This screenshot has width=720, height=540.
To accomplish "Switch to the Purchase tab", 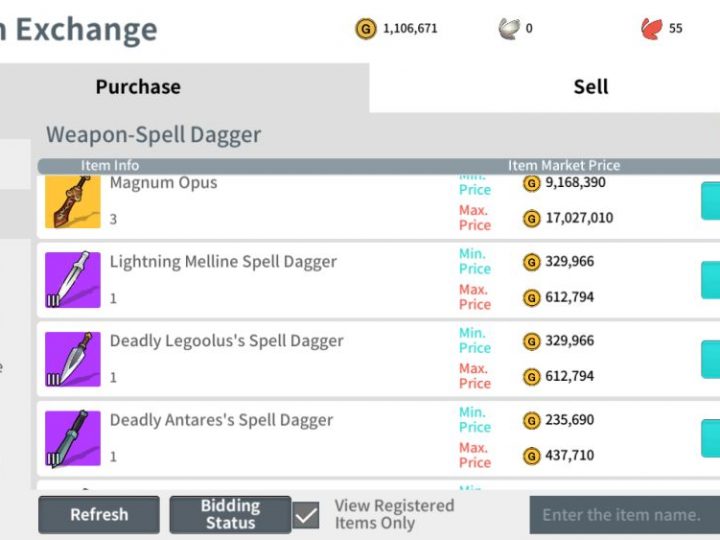I will click(138, 87).
